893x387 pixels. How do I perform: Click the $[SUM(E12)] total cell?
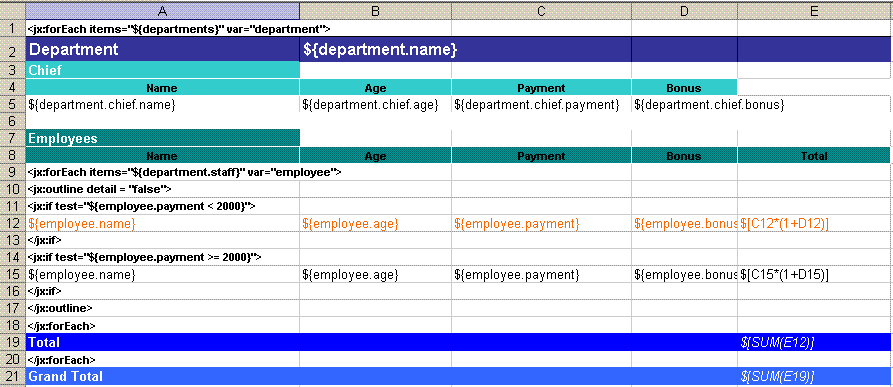tap(815, 342)
